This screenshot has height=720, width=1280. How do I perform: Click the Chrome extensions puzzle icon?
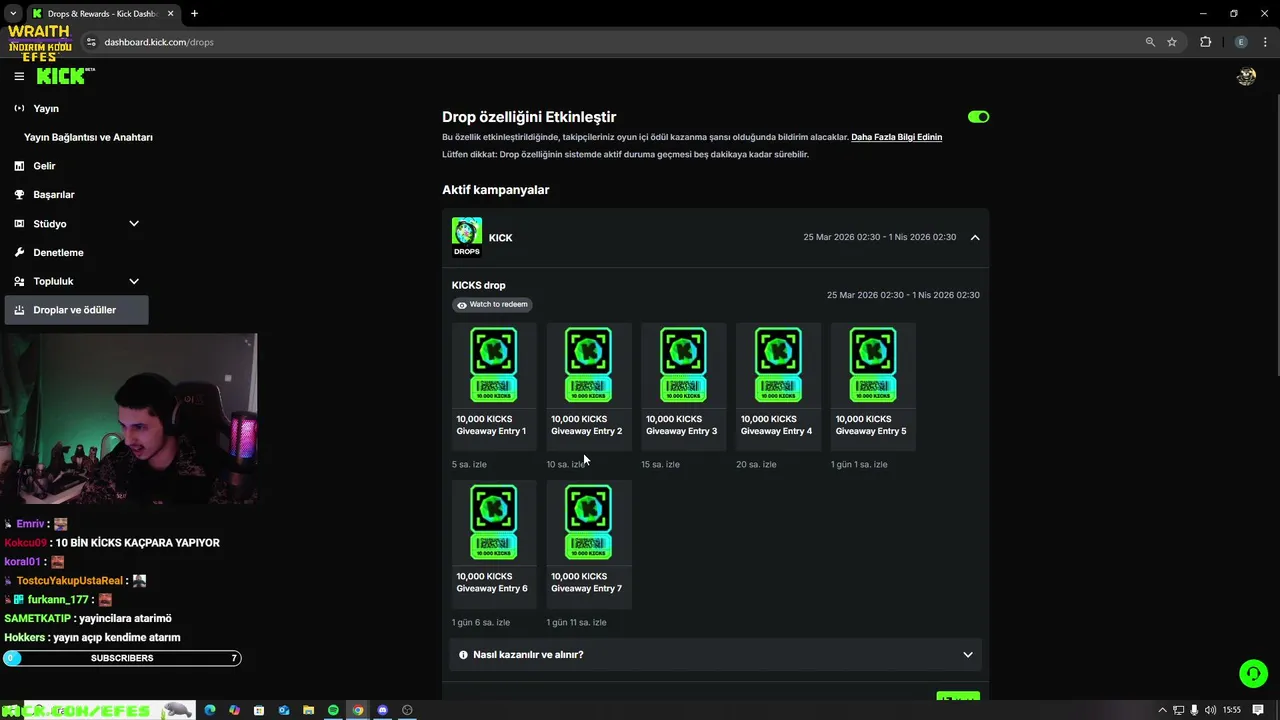(1205, 42)
